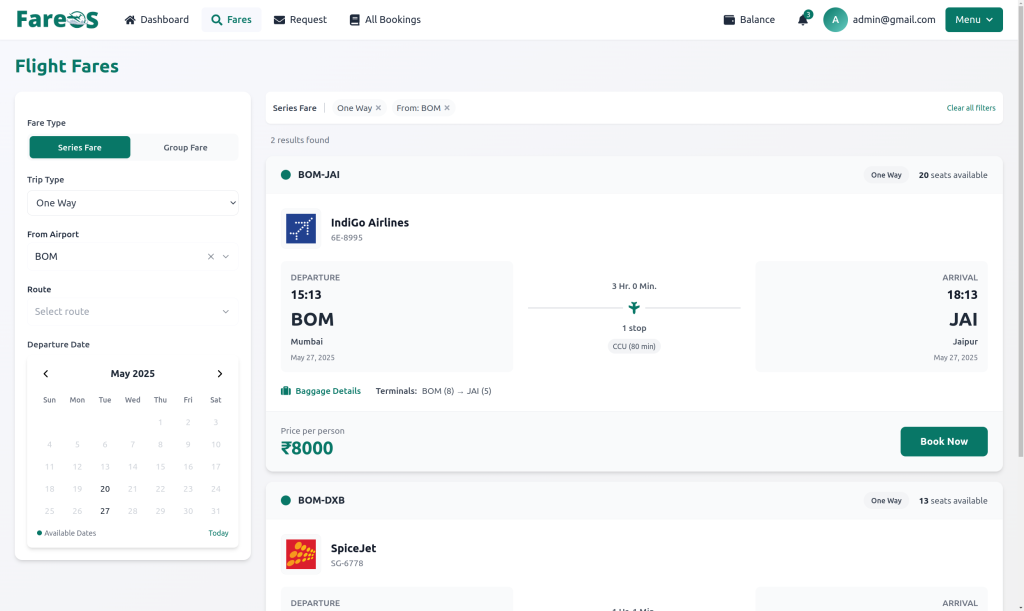Image resolution: width=1024 pixels, height=611 pixels.
Task: Click the Mumbai departure city name
Action: pos(307,341)
